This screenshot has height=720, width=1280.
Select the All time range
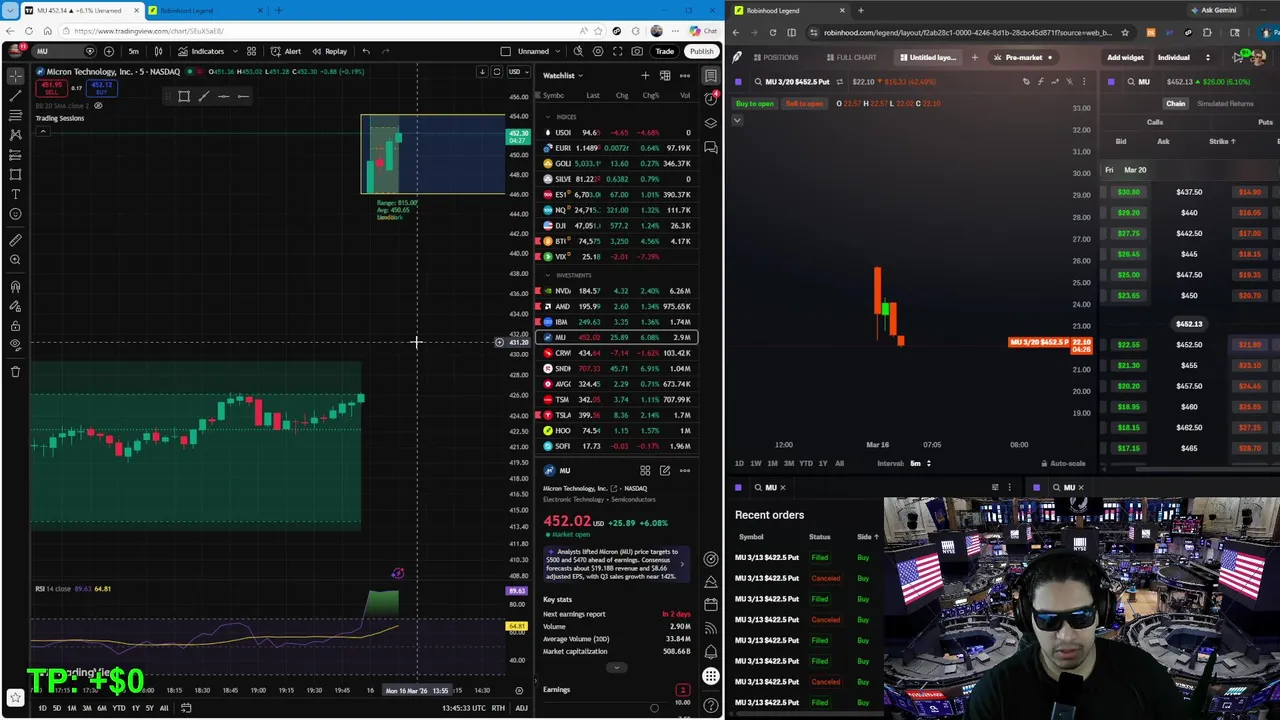tap(164, 708)
